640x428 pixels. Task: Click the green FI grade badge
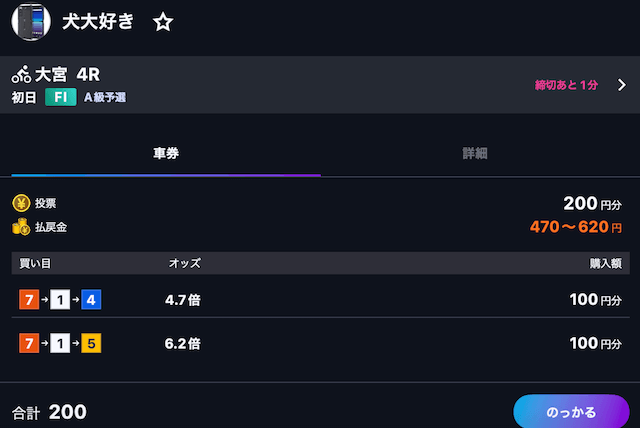coord(60,97)
